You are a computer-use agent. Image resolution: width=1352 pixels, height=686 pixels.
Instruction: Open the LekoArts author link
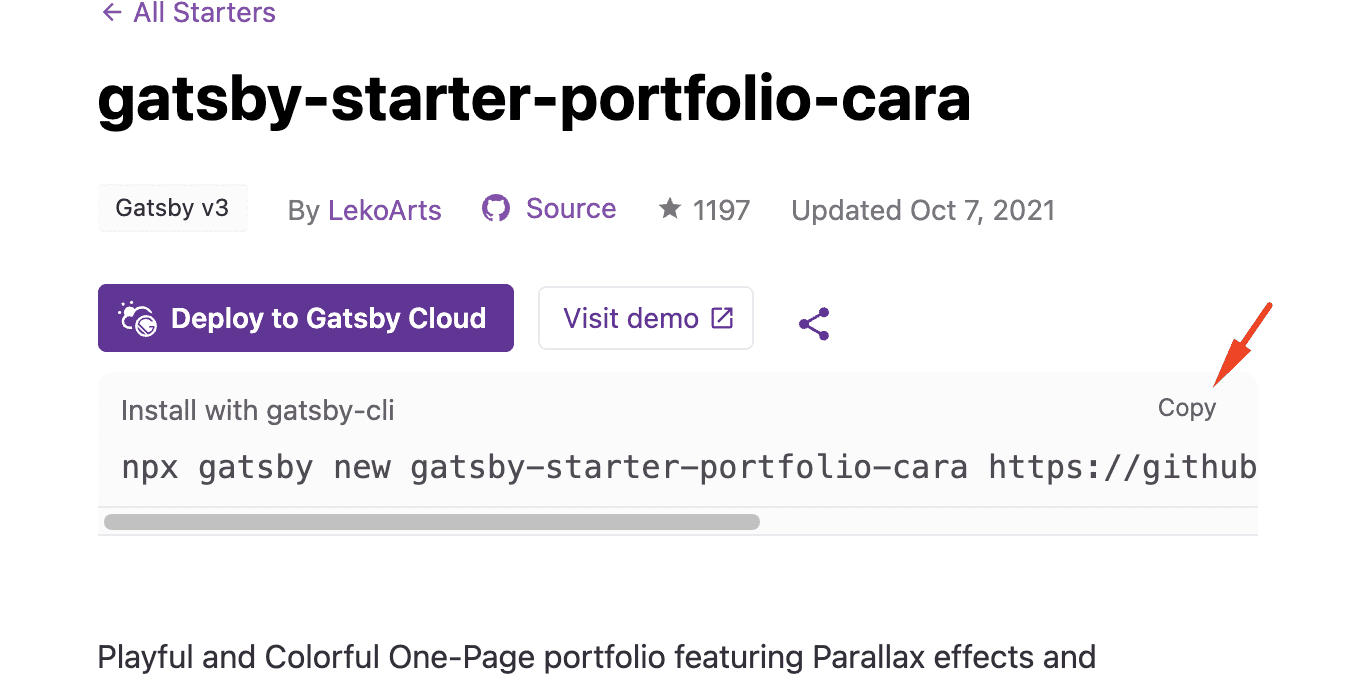click(x=384, y=210)
